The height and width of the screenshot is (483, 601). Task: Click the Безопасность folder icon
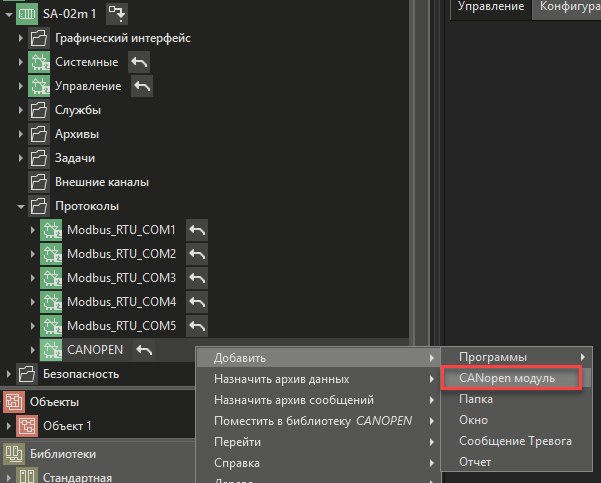[x=27, y=374]
